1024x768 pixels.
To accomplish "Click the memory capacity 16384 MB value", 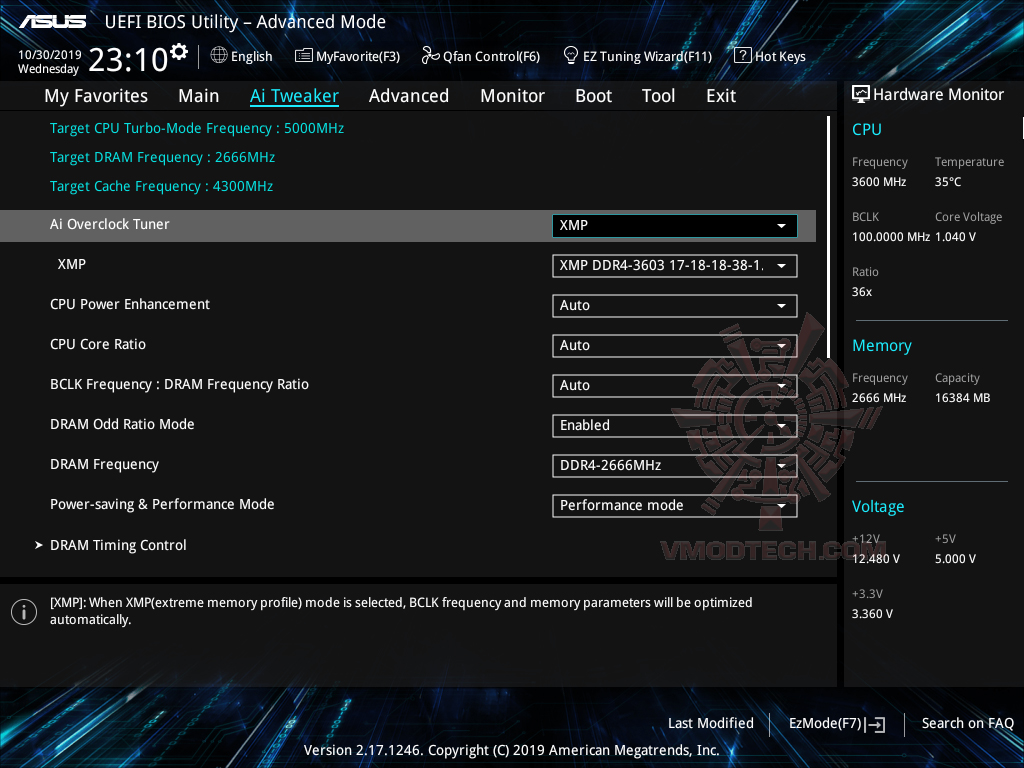I will click(x=963, y=398).
